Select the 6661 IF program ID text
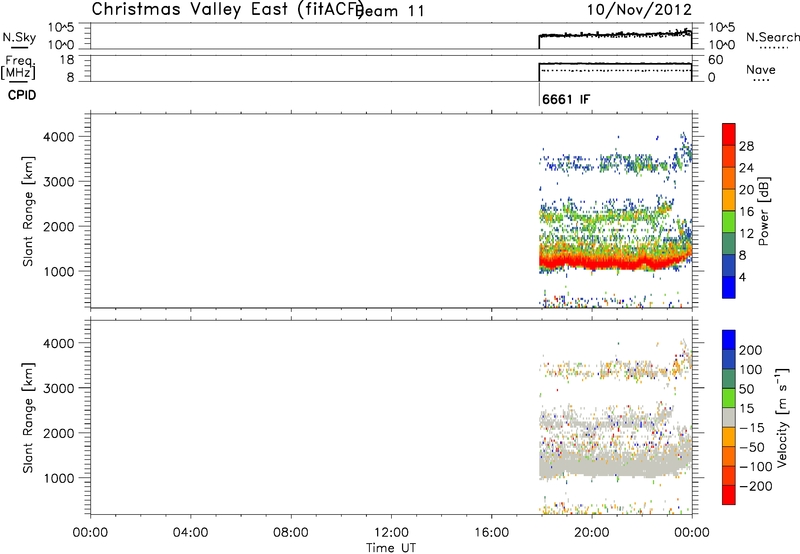800x554 pixels. tap(566, 99)
